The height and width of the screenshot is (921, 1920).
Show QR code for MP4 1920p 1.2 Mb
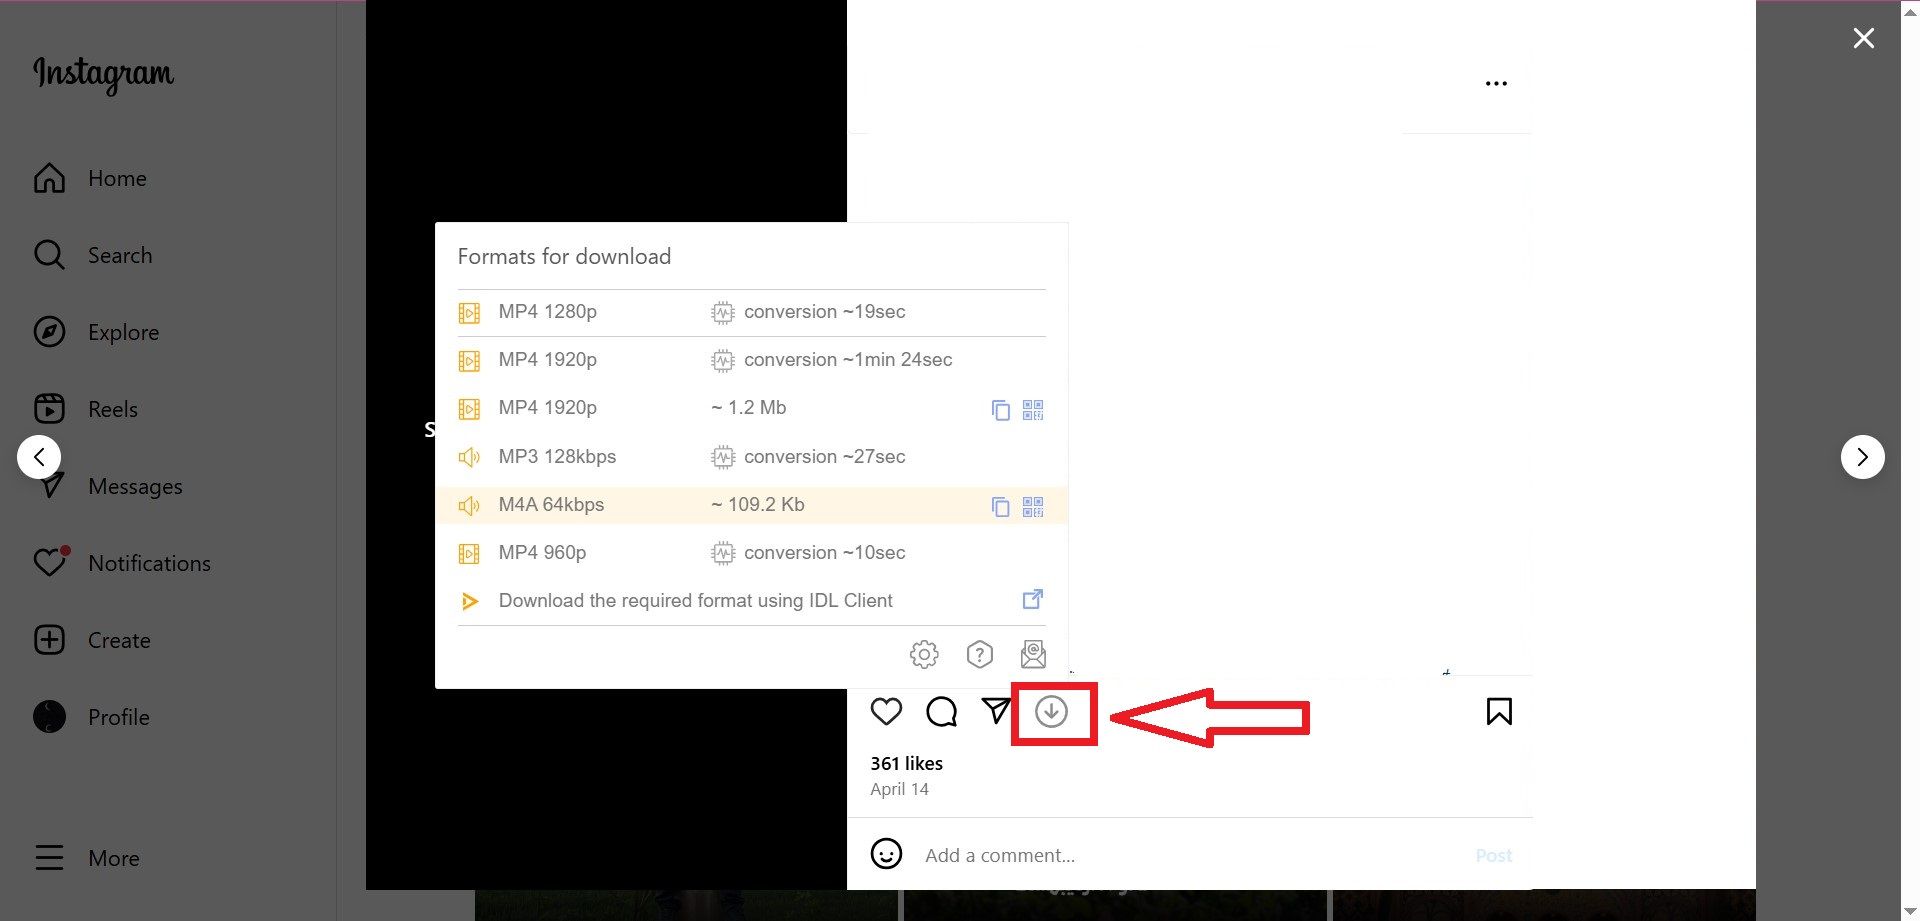[x=1033, y=410]
